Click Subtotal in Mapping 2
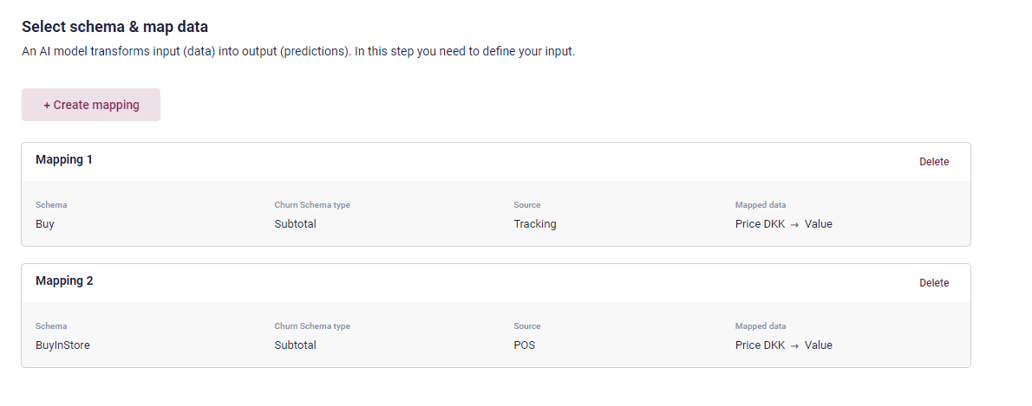 pyautogui.click(x=295, y=345)
